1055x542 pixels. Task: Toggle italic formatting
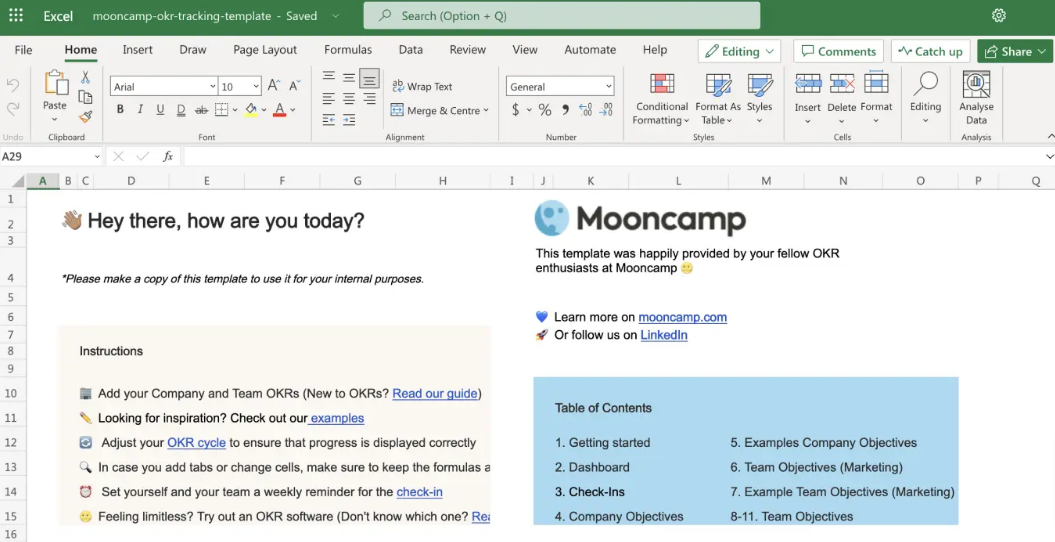coord(140,110)
